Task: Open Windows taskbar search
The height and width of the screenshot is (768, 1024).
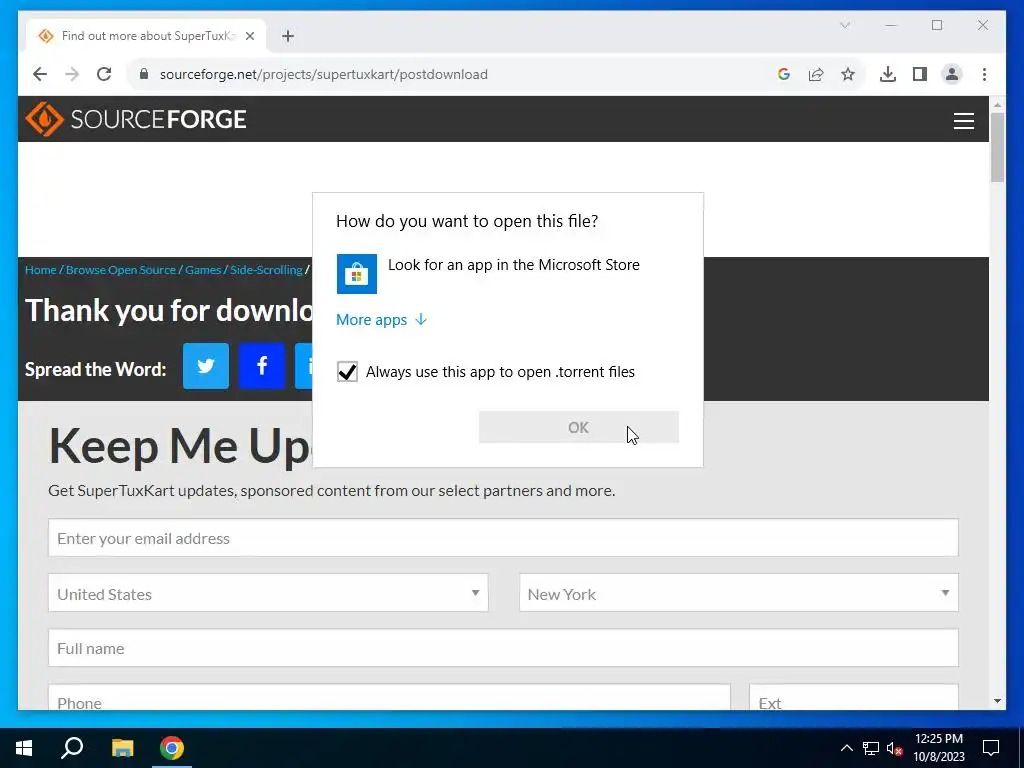Action: click(x=72, y=748)
